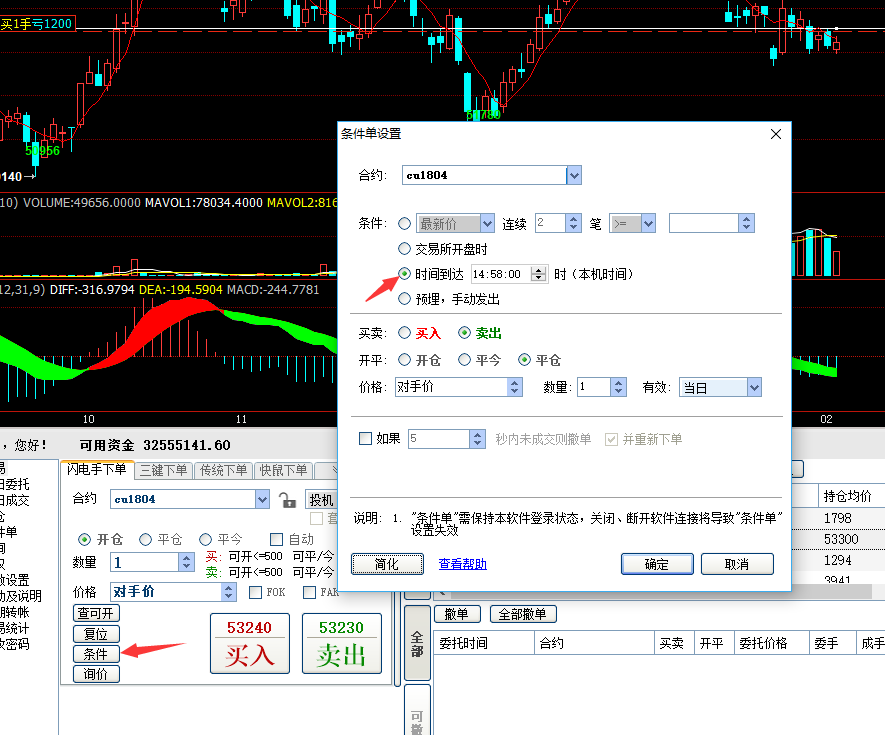This screenshot has width=885, height=735.
Task: Switch to the 闪电手下单 tab
Action: pos(97,469)
